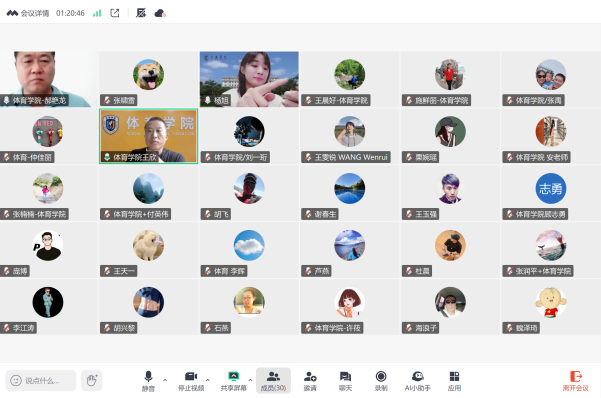Click the white cloud avatar of 体育 李辉
This screenshot has height=398, width=601.
pyautogui.click(x=249, y=245)
